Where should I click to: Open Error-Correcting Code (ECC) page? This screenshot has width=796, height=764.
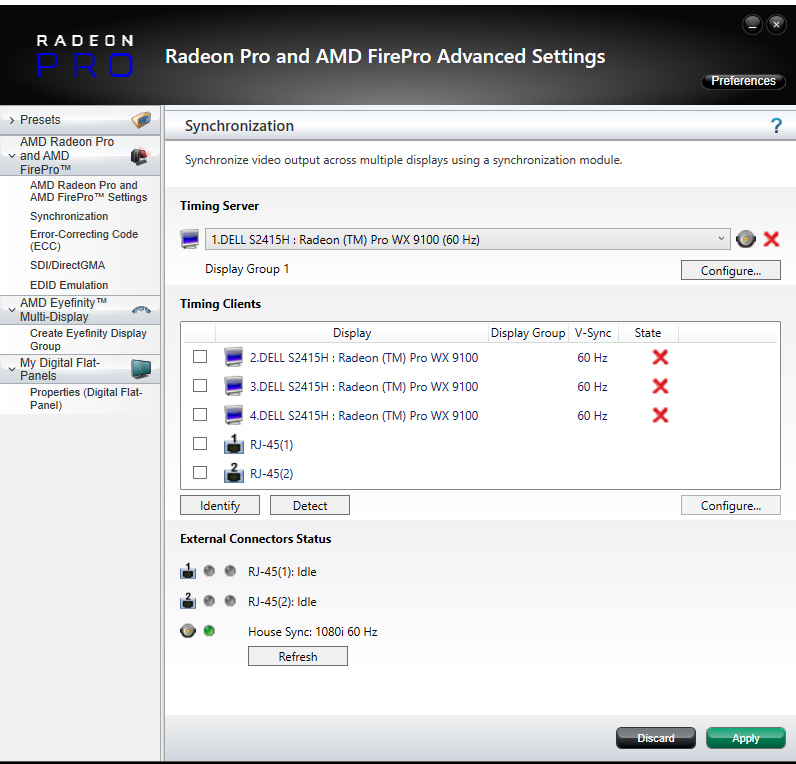coord(84,240)
